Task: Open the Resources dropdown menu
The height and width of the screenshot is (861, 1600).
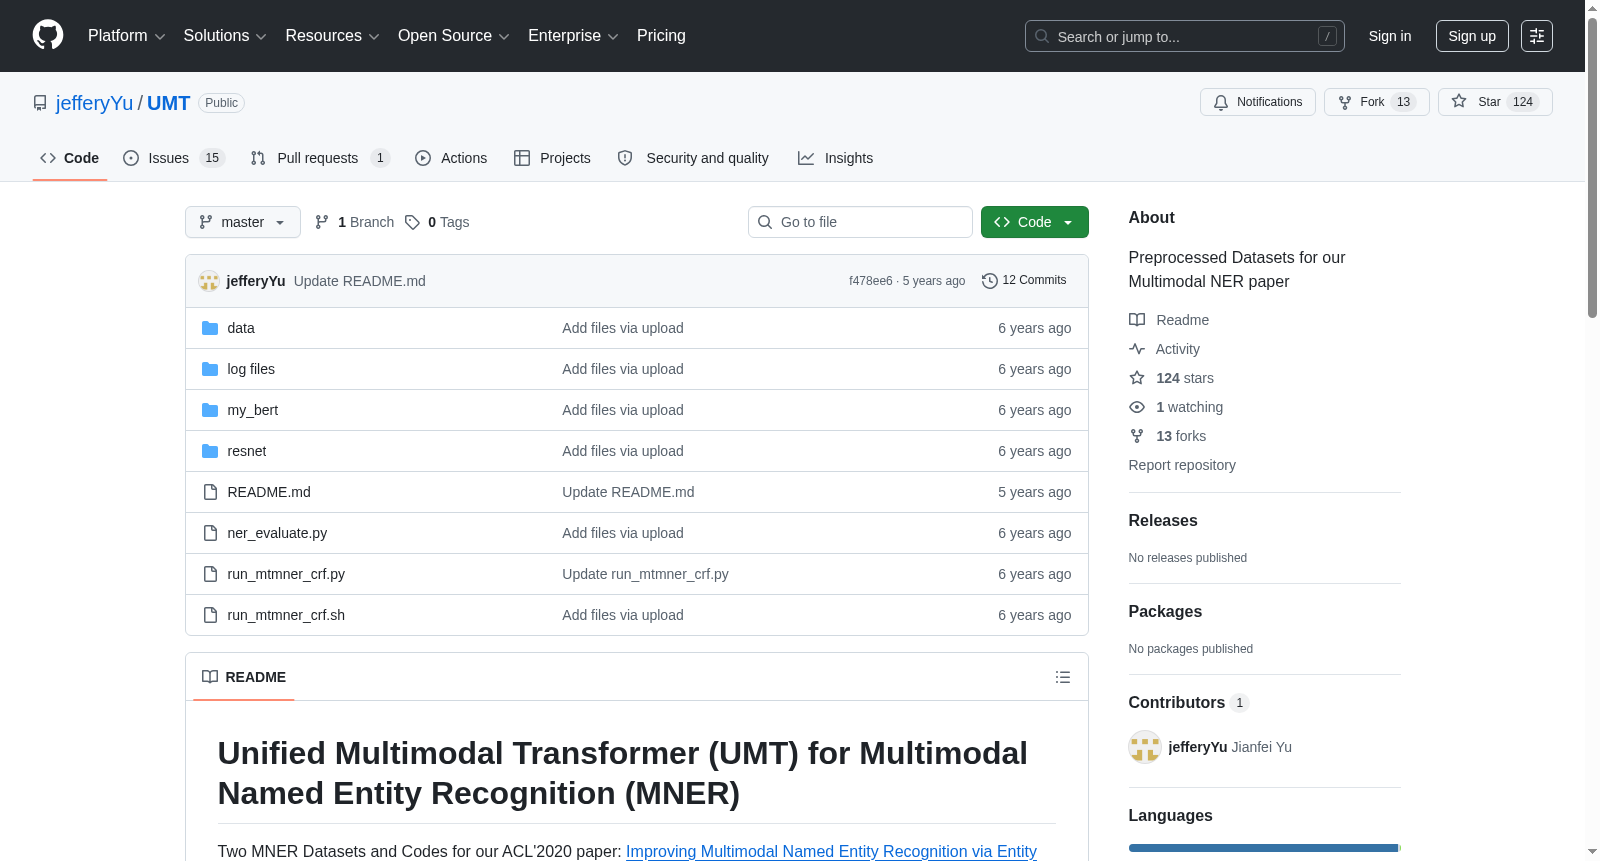Action: pos(332,36)
